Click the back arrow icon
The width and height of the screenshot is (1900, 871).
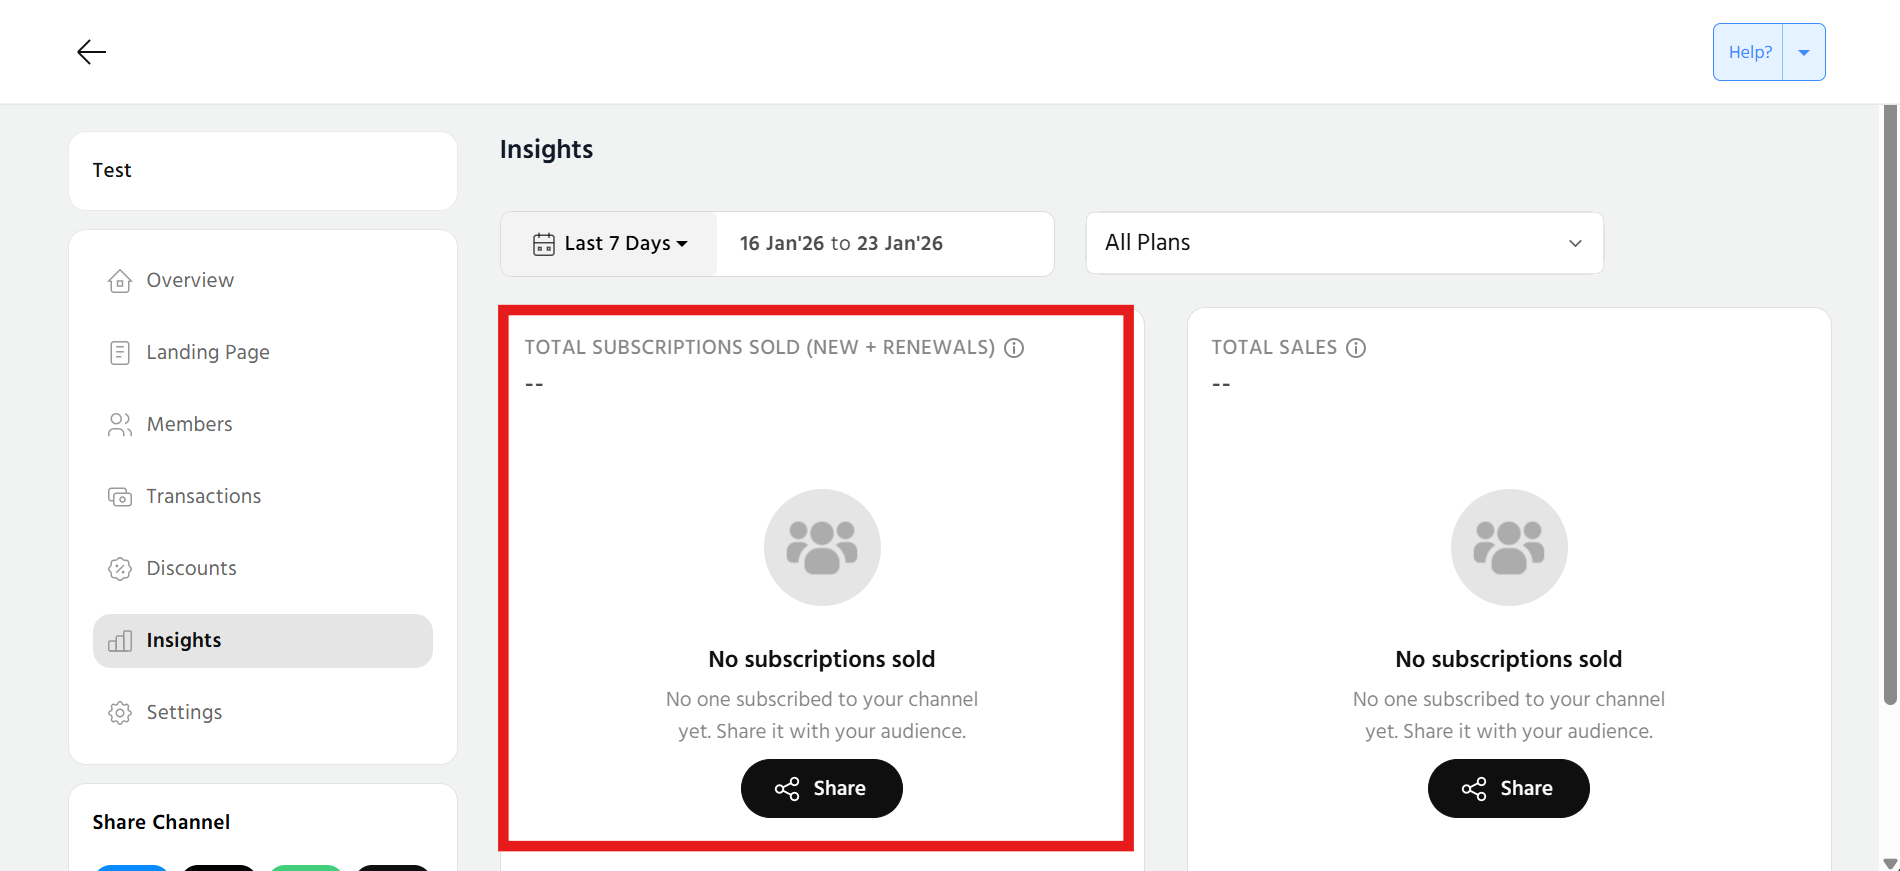91,52
